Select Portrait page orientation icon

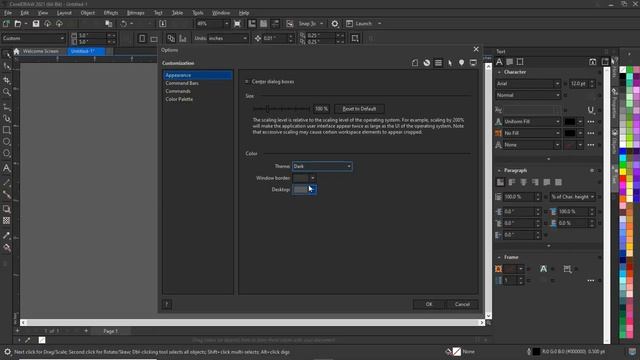[x=142, y=38]
